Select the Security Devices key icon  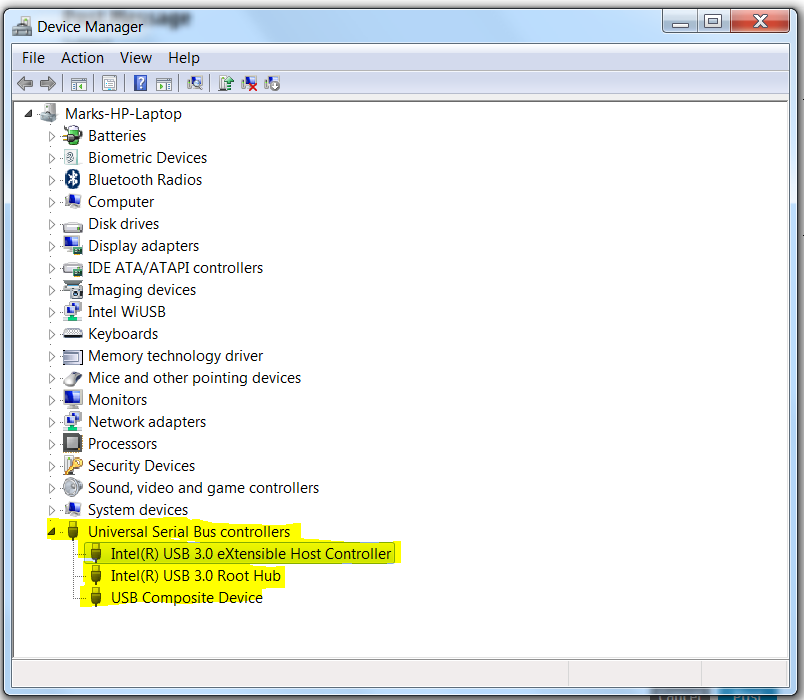pos(73,466)
